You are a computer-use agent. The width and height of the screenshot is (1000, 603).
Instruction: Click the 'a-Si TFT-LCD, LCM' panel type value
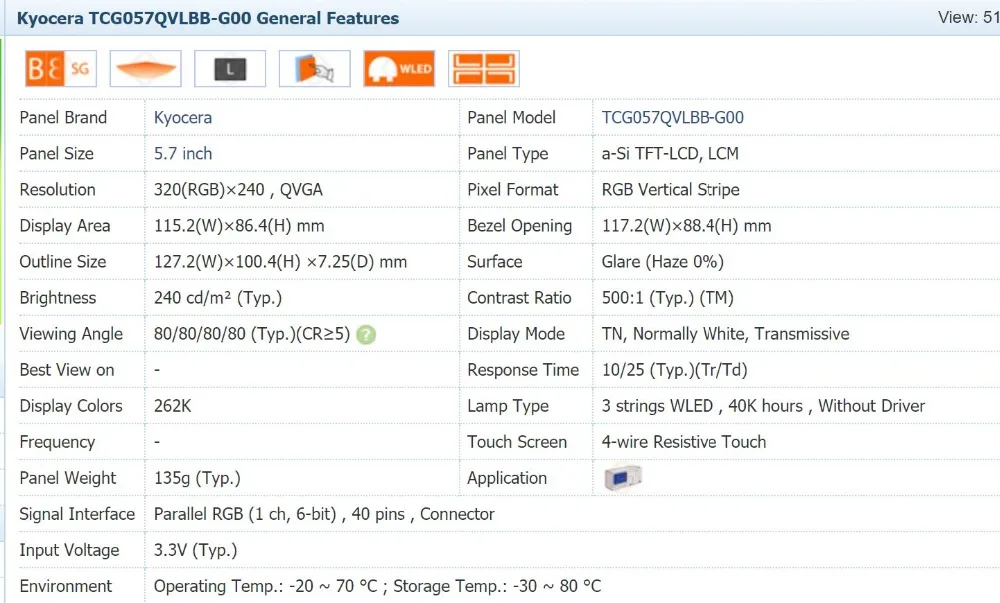pos(671,153)
